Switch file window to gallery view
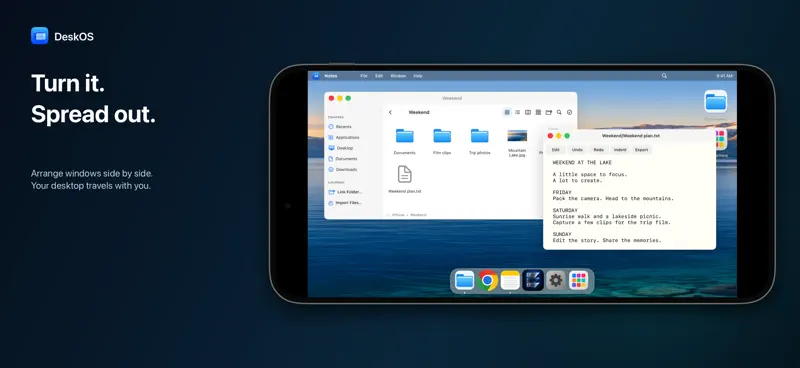This screenshot has height=368, width=800. [x=538, y=112]
